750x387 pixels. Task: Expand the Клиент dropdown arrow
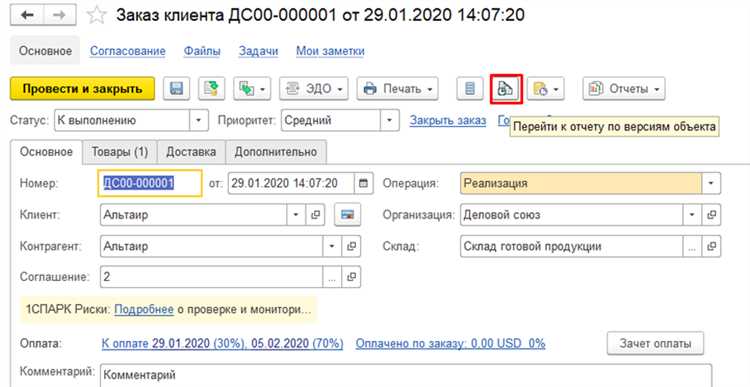tap(296, 215)
